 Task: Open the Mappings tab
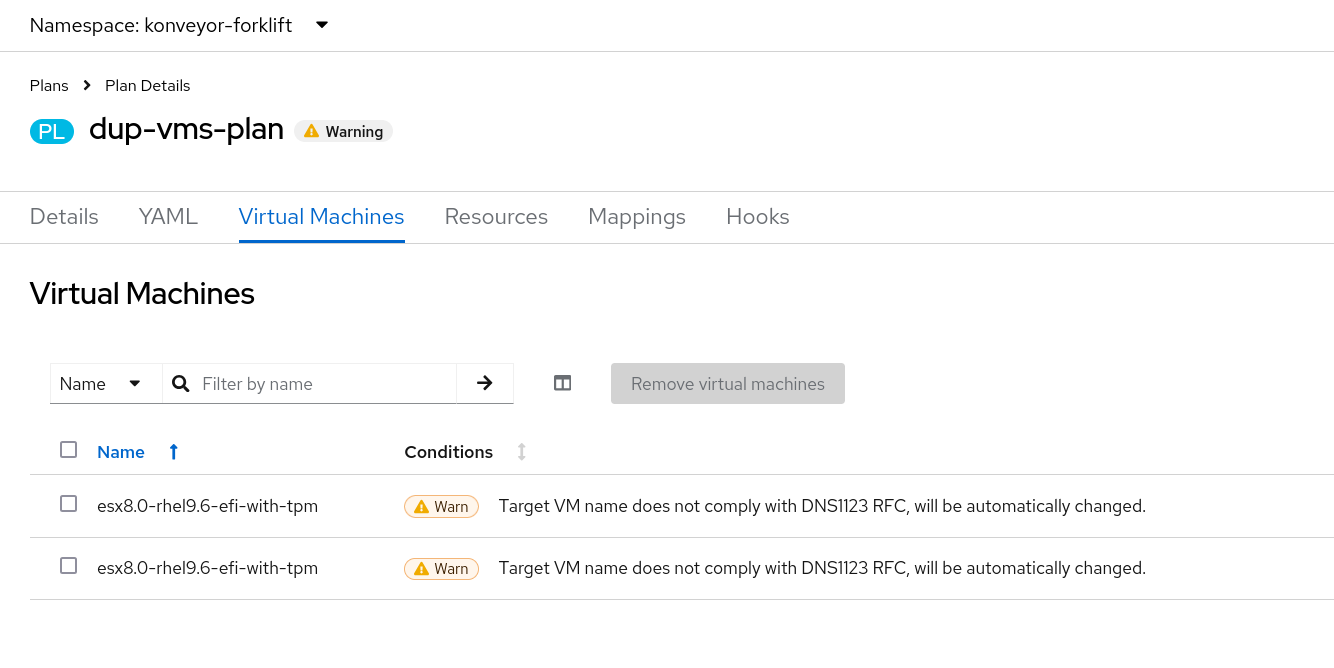click(x=636, y=216)
